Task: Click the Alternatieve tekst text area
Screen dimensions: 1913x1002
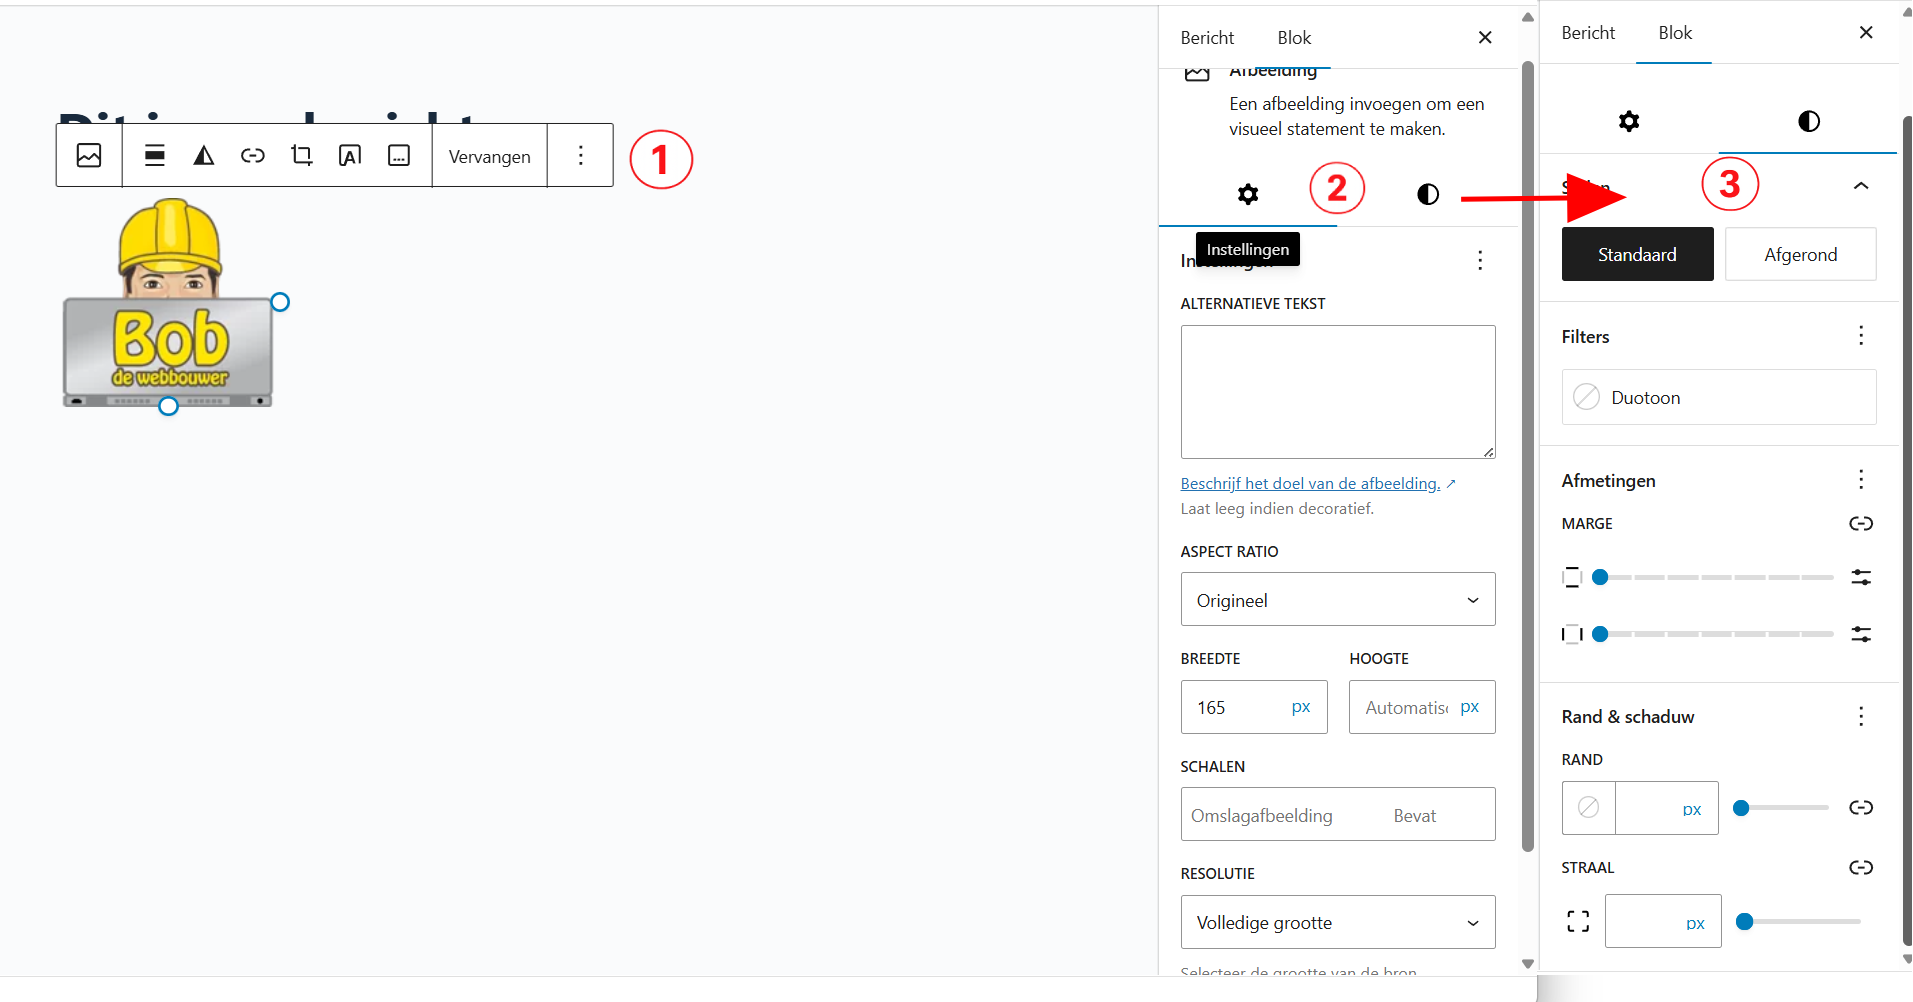Action: pyautogui.click(x=1337, y=392)
